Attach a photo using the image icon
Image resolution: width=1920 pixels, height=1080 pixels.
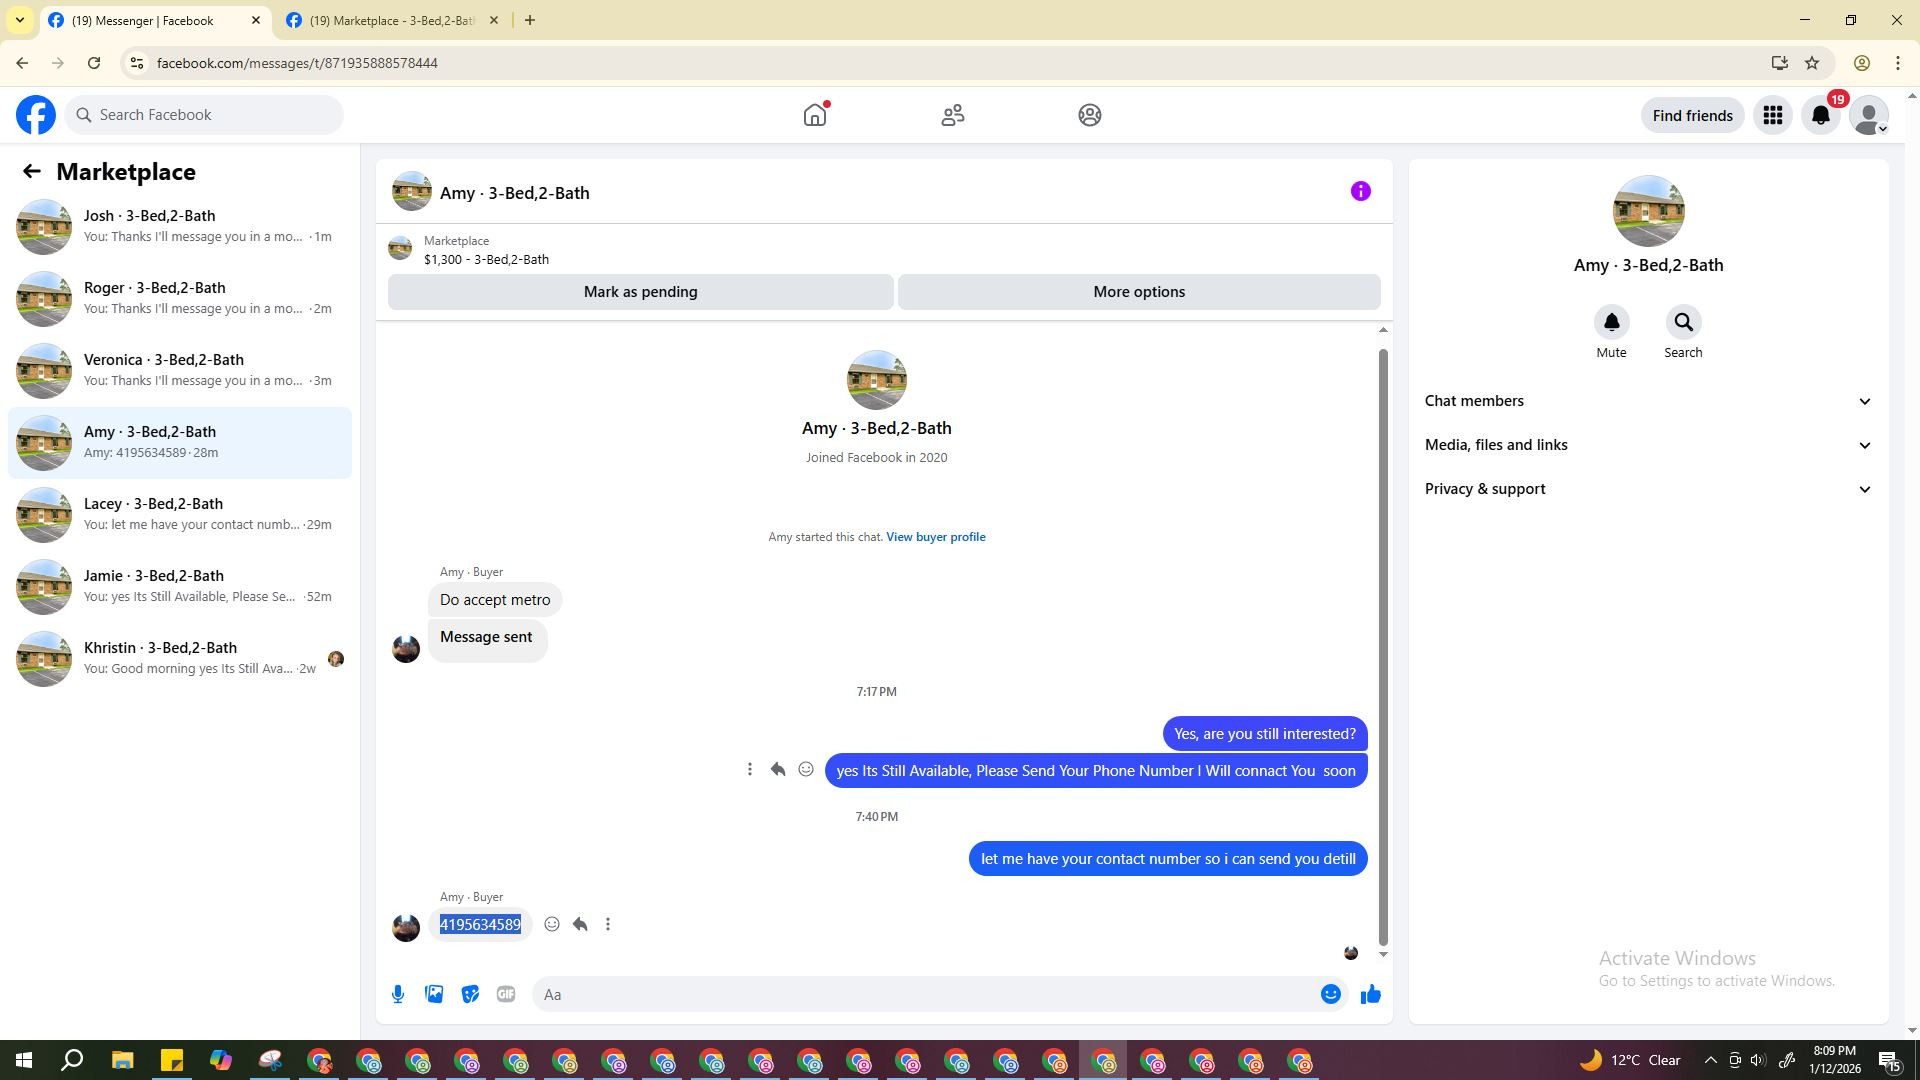point(434,994)
